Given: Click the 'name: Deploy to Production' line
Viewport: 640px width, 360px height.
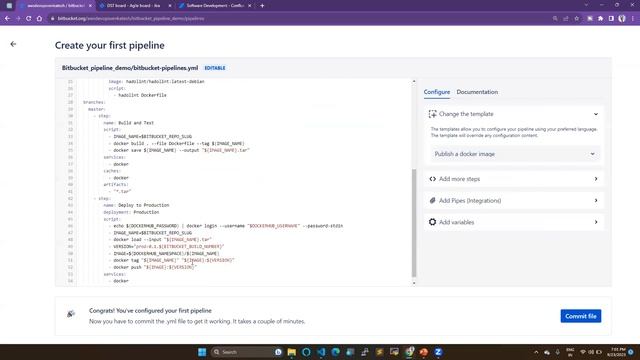Looking at the screenshot, I should pyautogui.click(x=136, y=205).
